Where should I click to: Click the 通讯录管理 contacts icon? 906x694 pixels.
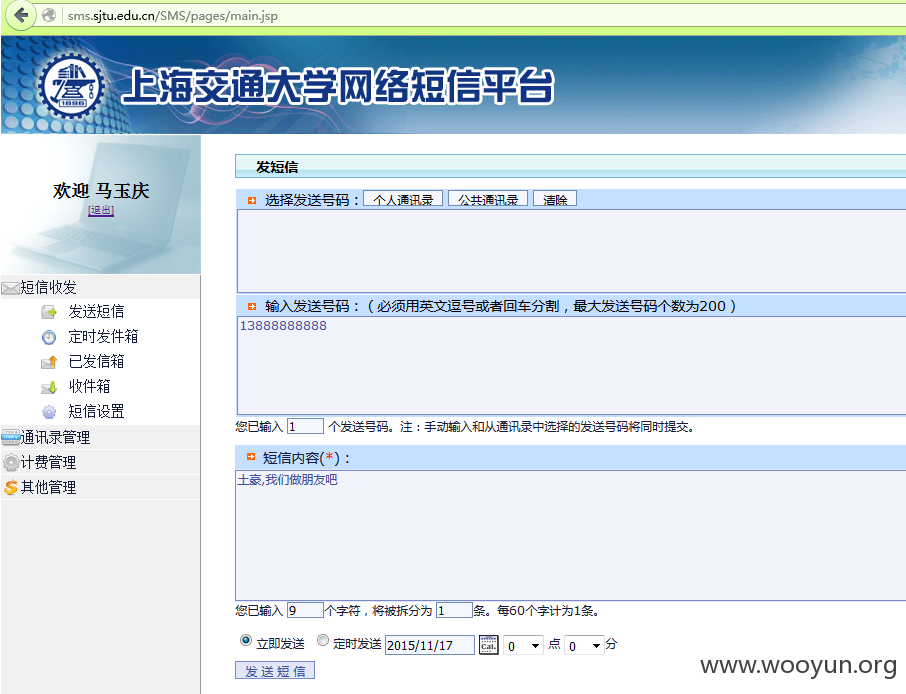coord(10,437)
